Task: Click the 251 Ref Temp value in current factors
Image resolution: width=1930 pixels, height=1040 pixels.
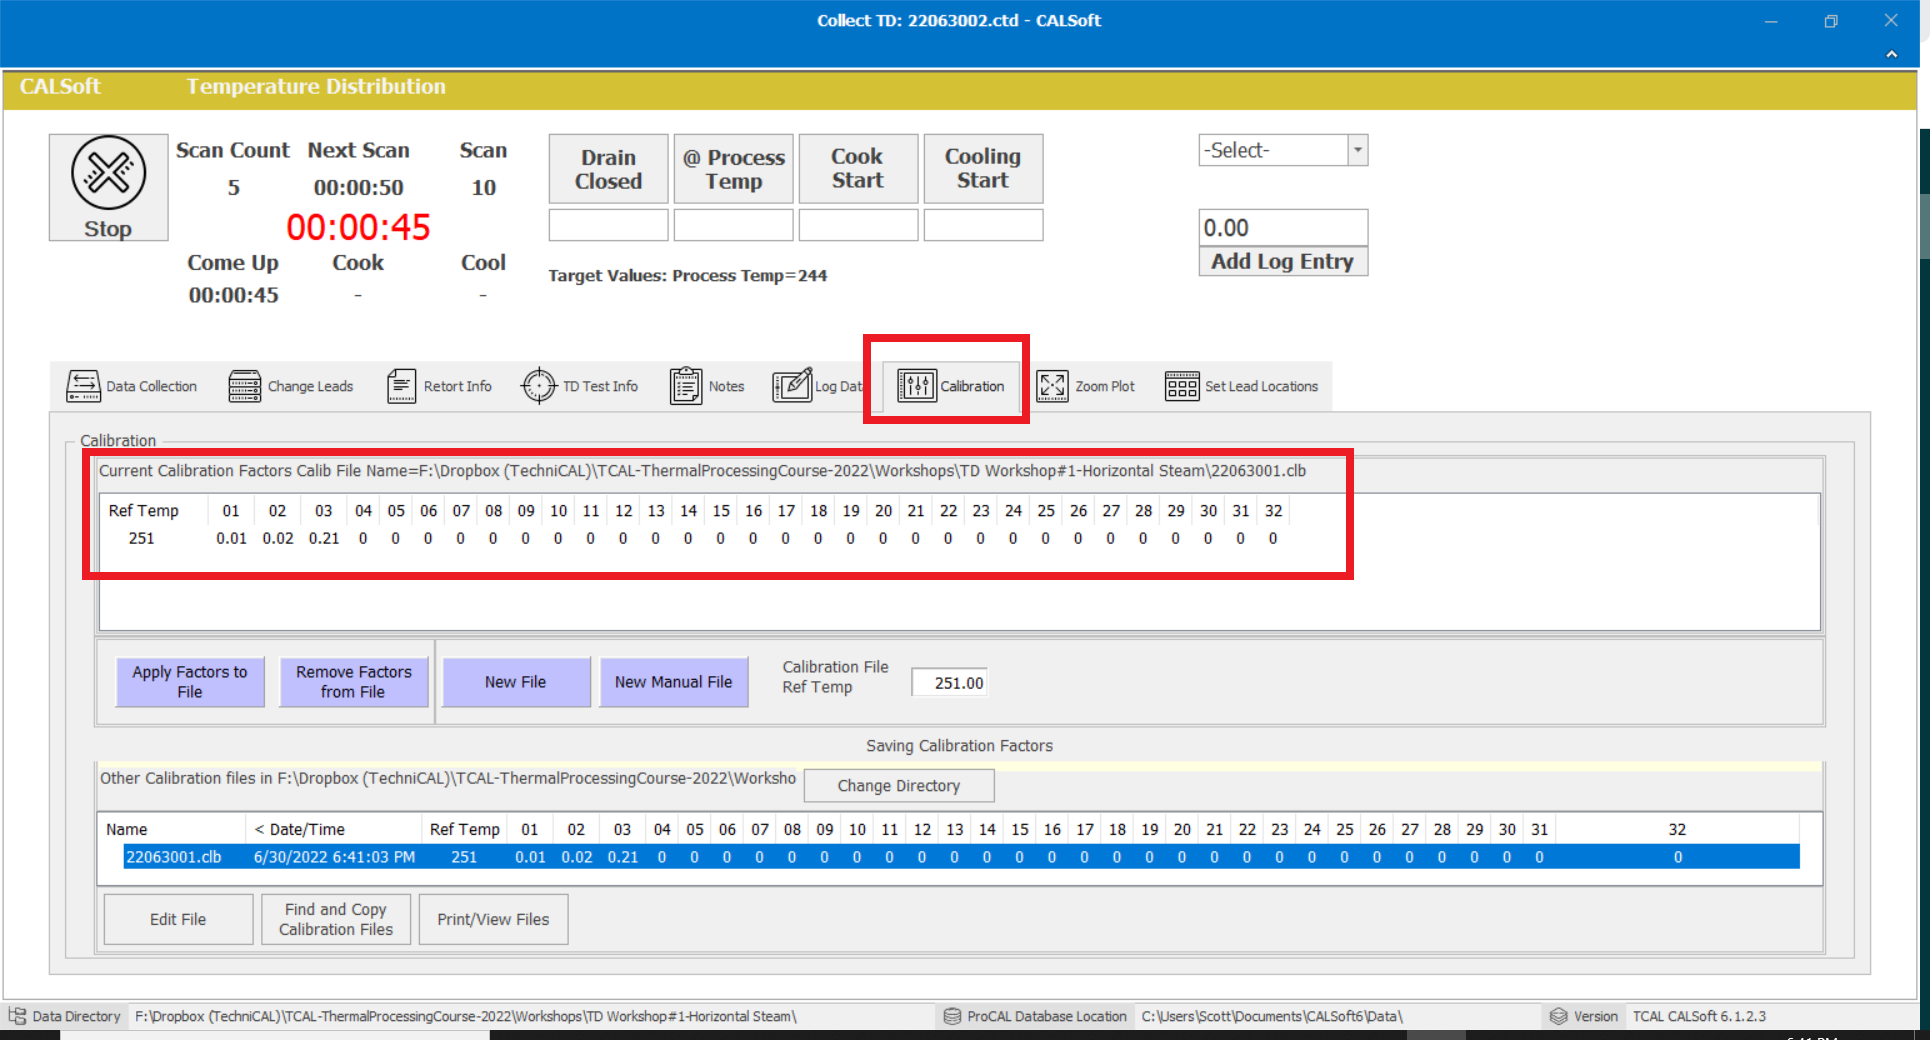Action: (142, 538)
